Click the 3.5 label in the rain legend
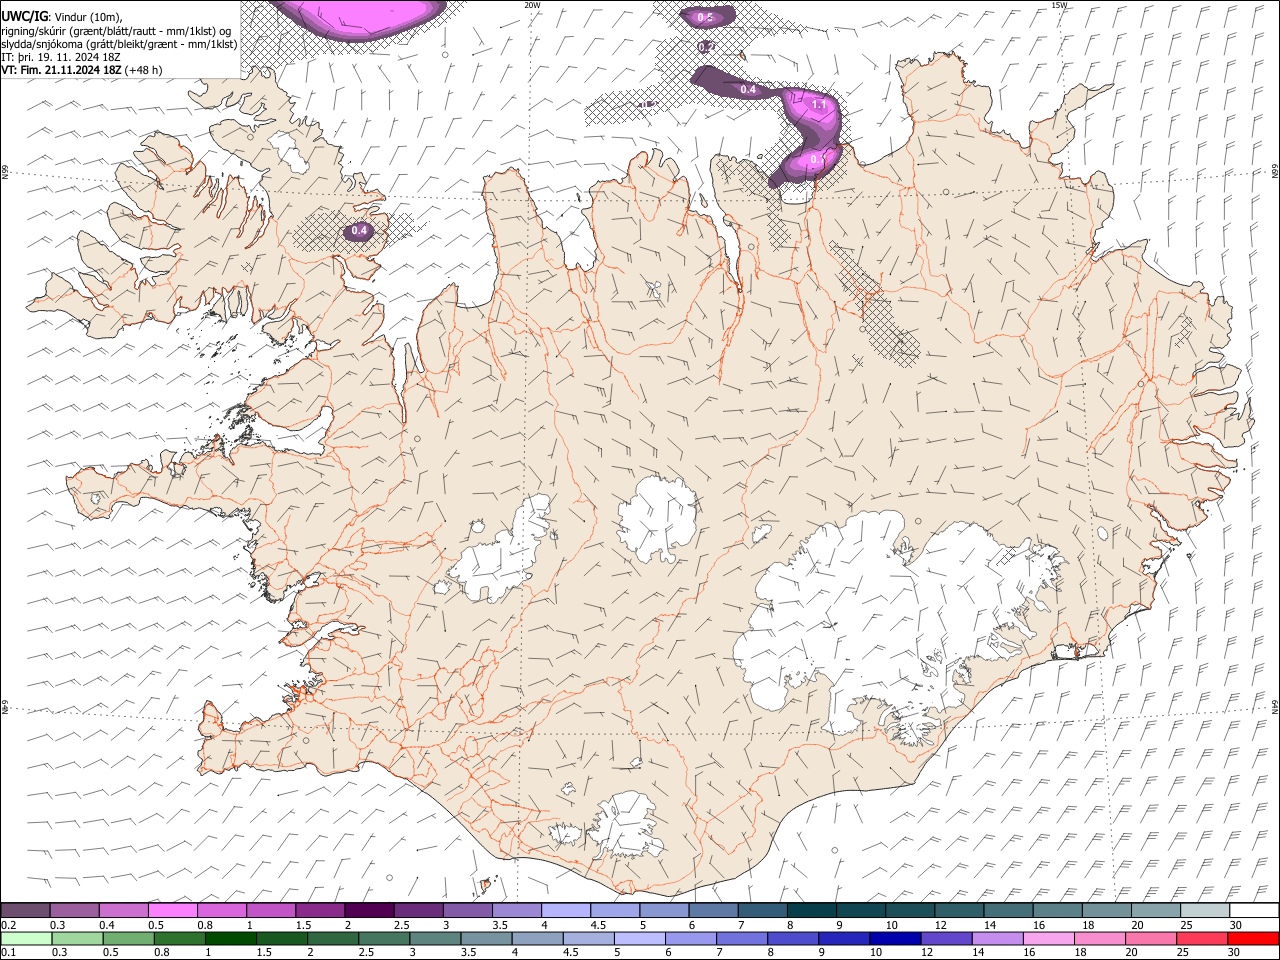The width and height of the screenshot is (1280, 960). coord(466,952)
